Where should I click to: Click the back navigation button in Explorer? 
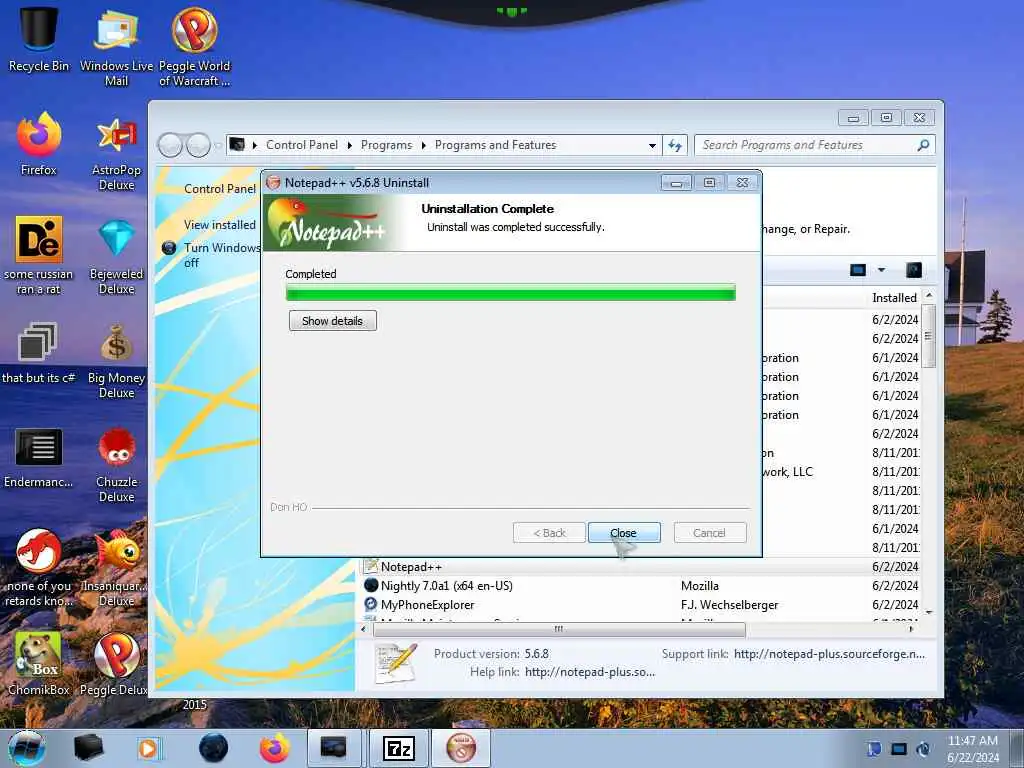coord(170,145)
